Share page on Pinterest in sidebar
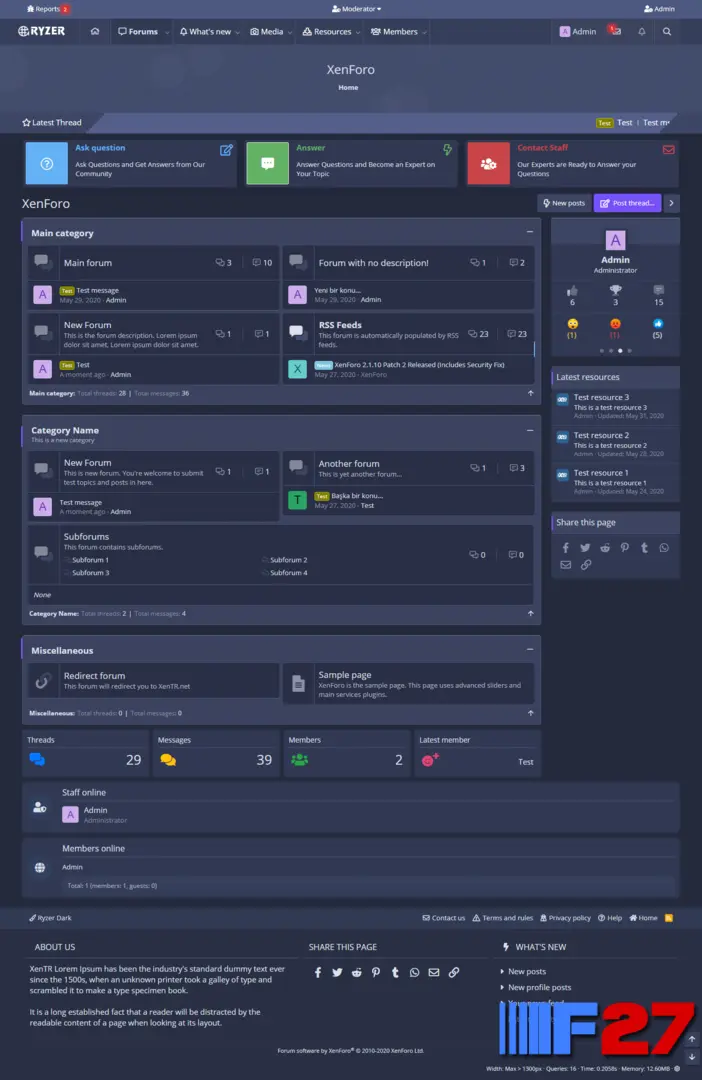This screenshot has height=1080, width=702. [x=624, y=548]
